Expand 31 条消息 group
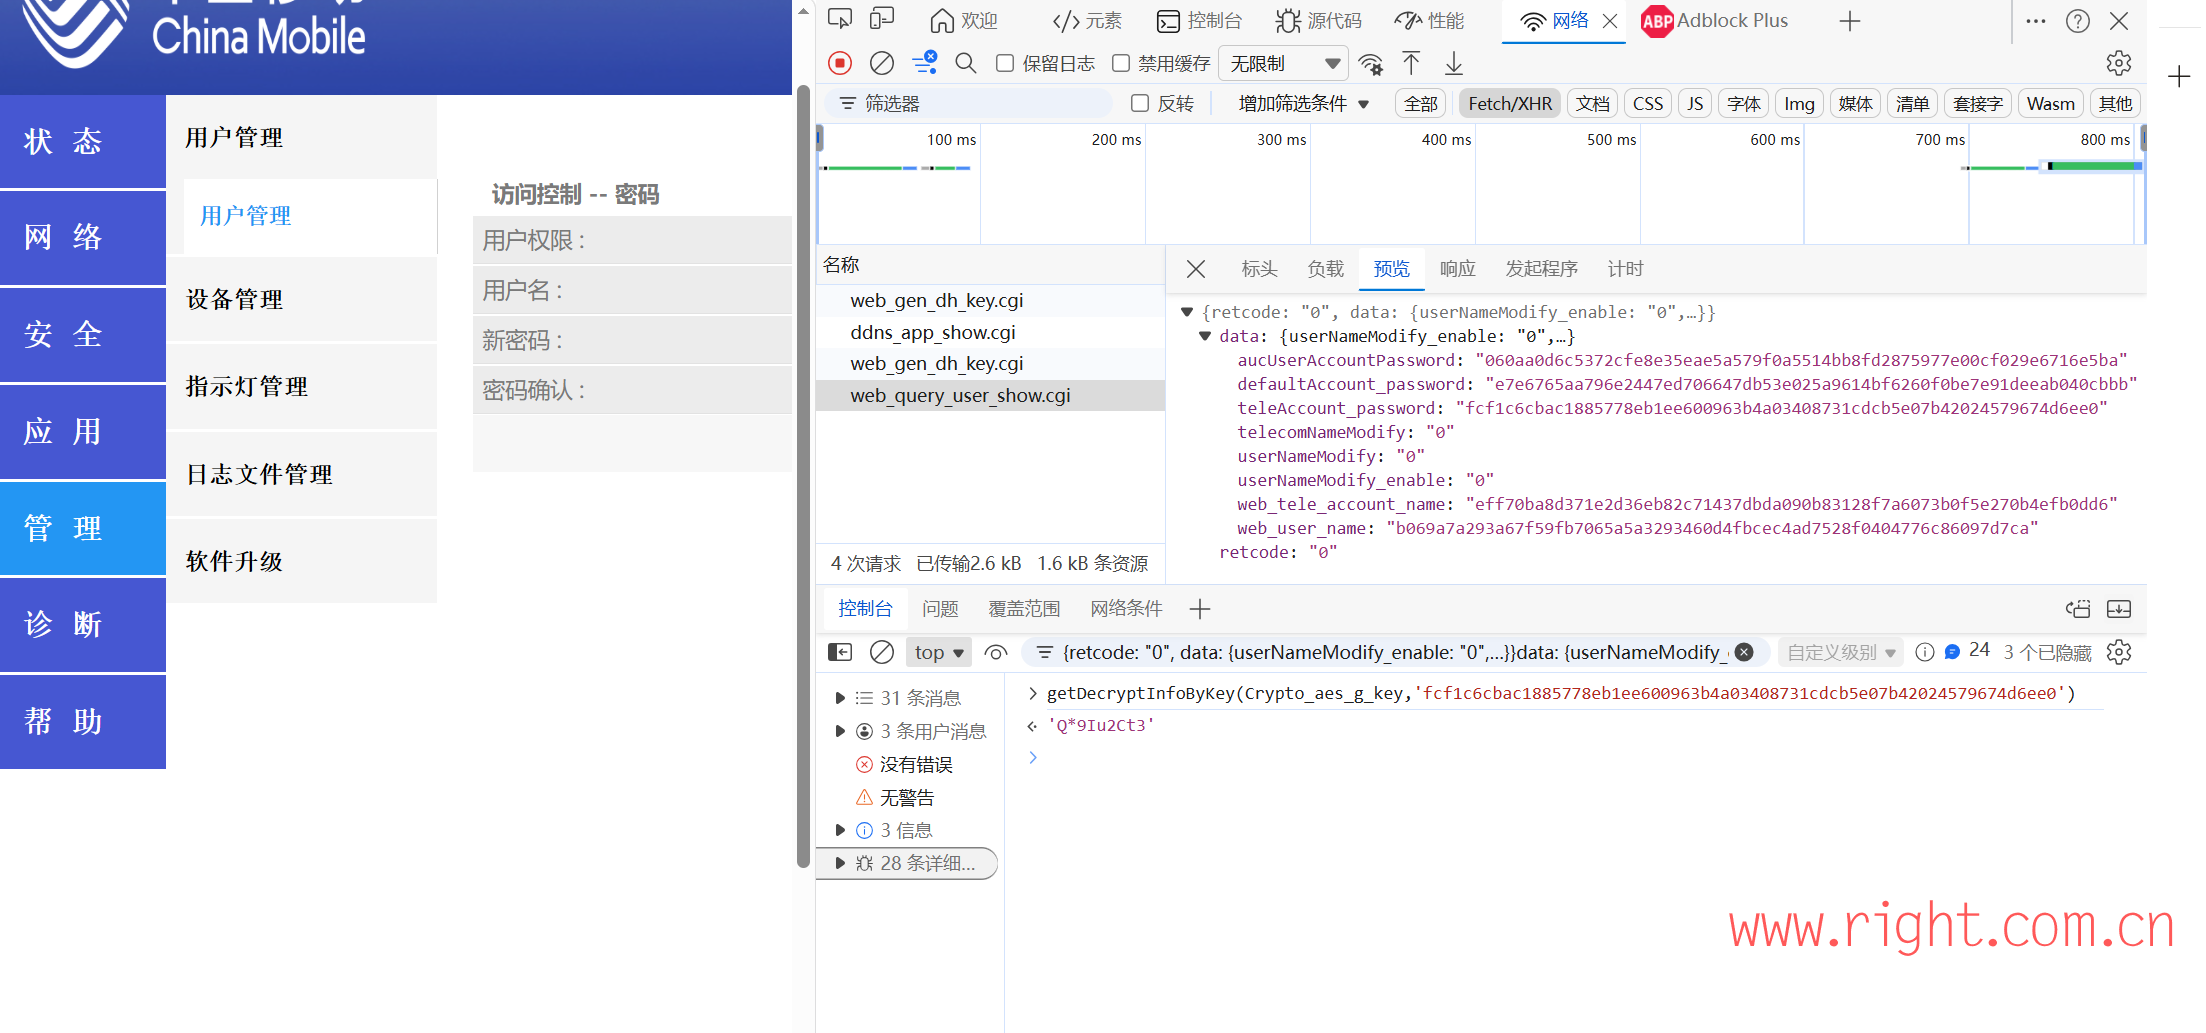This screenshot has width=2206, height=1033. [x=840, y=698]
